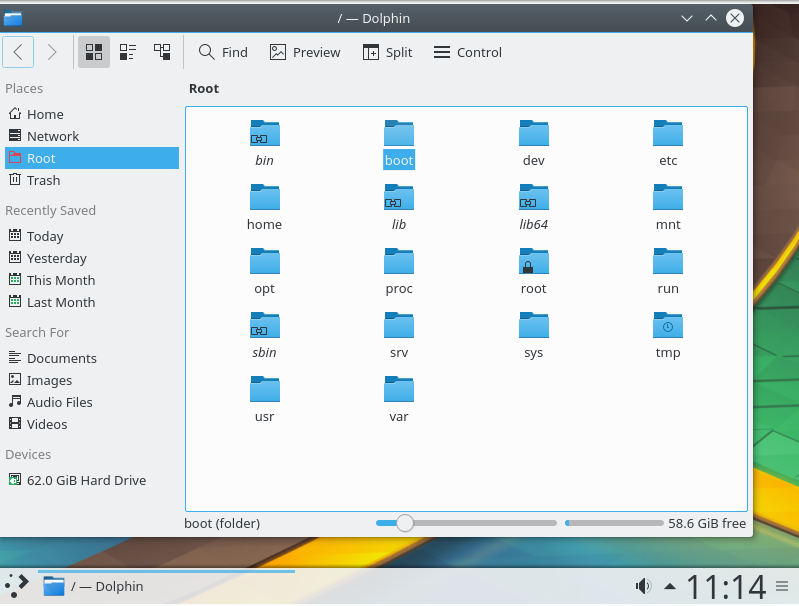Go back using the left arrow button

20,52
